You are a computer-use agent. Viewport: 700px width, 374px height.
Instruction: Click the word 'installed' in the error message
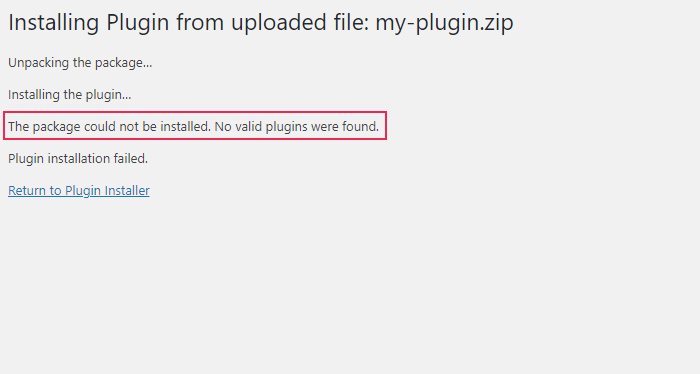coord(185,127)
